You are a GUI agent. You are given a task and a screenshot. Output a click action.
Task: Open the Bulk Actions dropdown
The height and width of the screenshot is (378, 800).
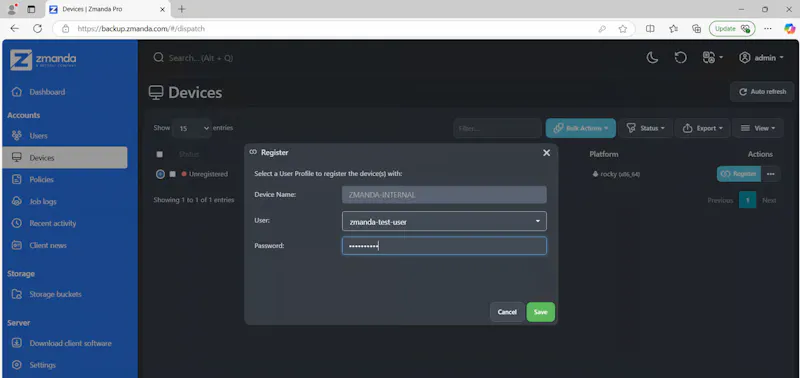click(x=581, y=129)
